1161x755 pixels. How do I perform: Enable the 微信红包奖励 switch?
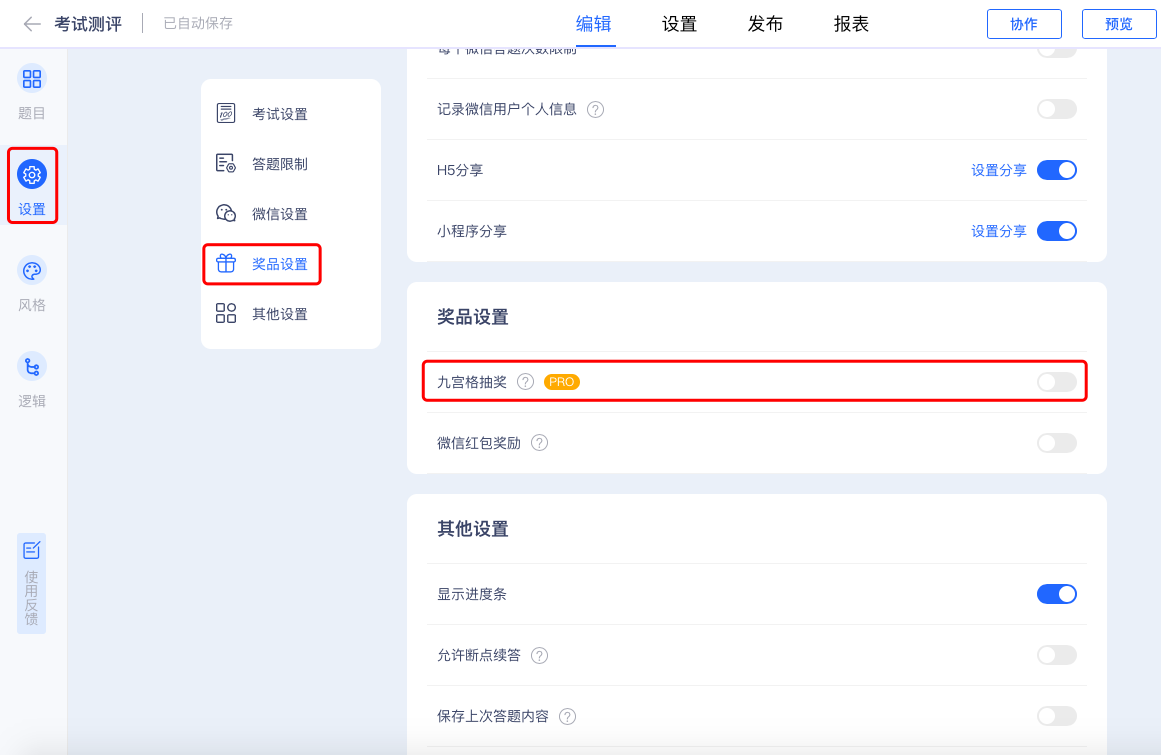pyautogui.click(x=1057, y=443)
